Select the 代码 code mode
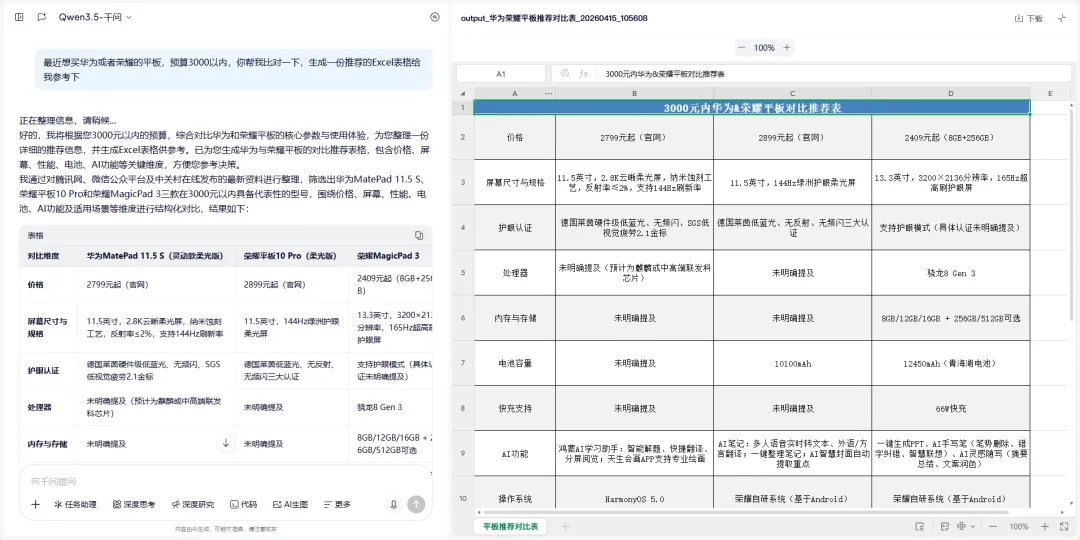 (244, 505)
